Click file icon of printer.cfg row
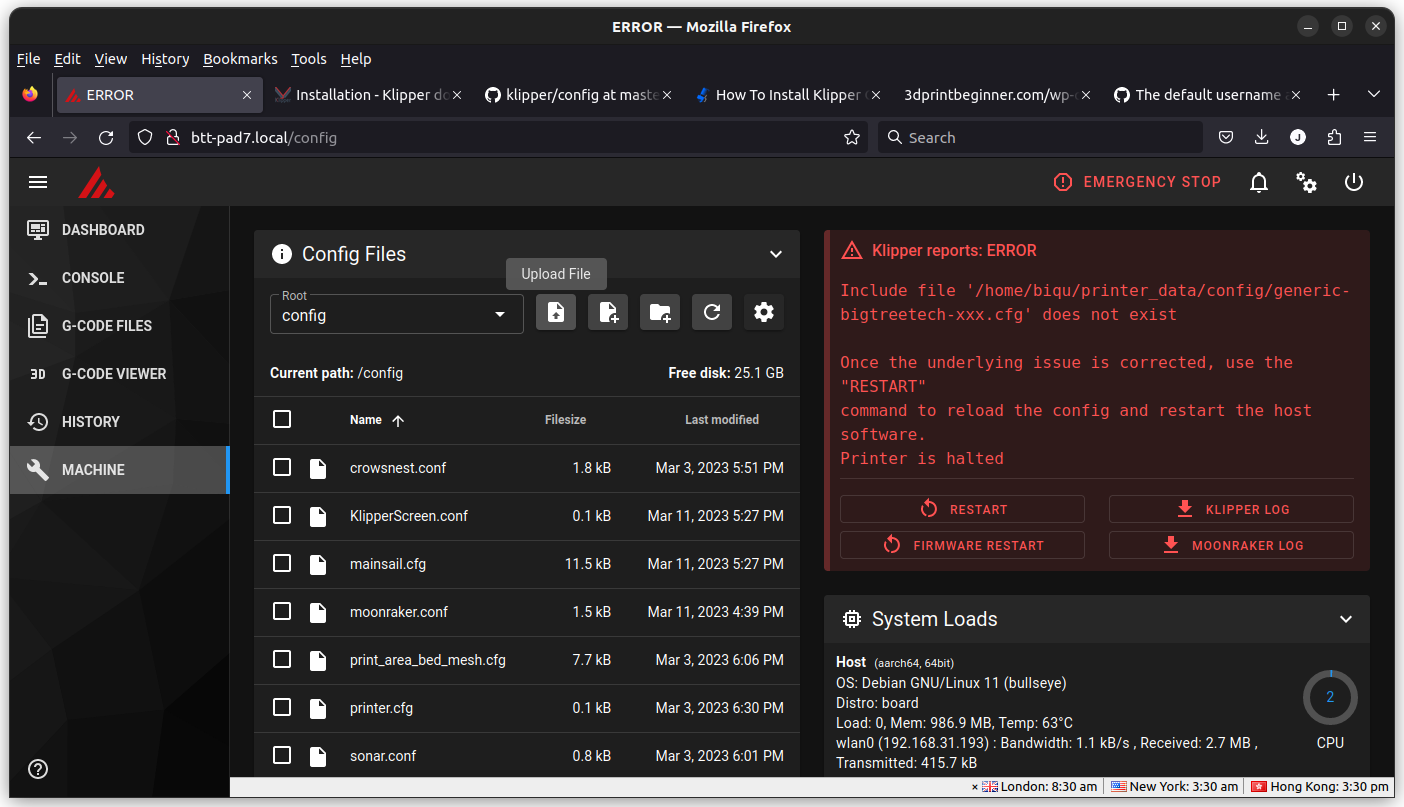This screenshot has width=1404, height=807. pos(318,708)
